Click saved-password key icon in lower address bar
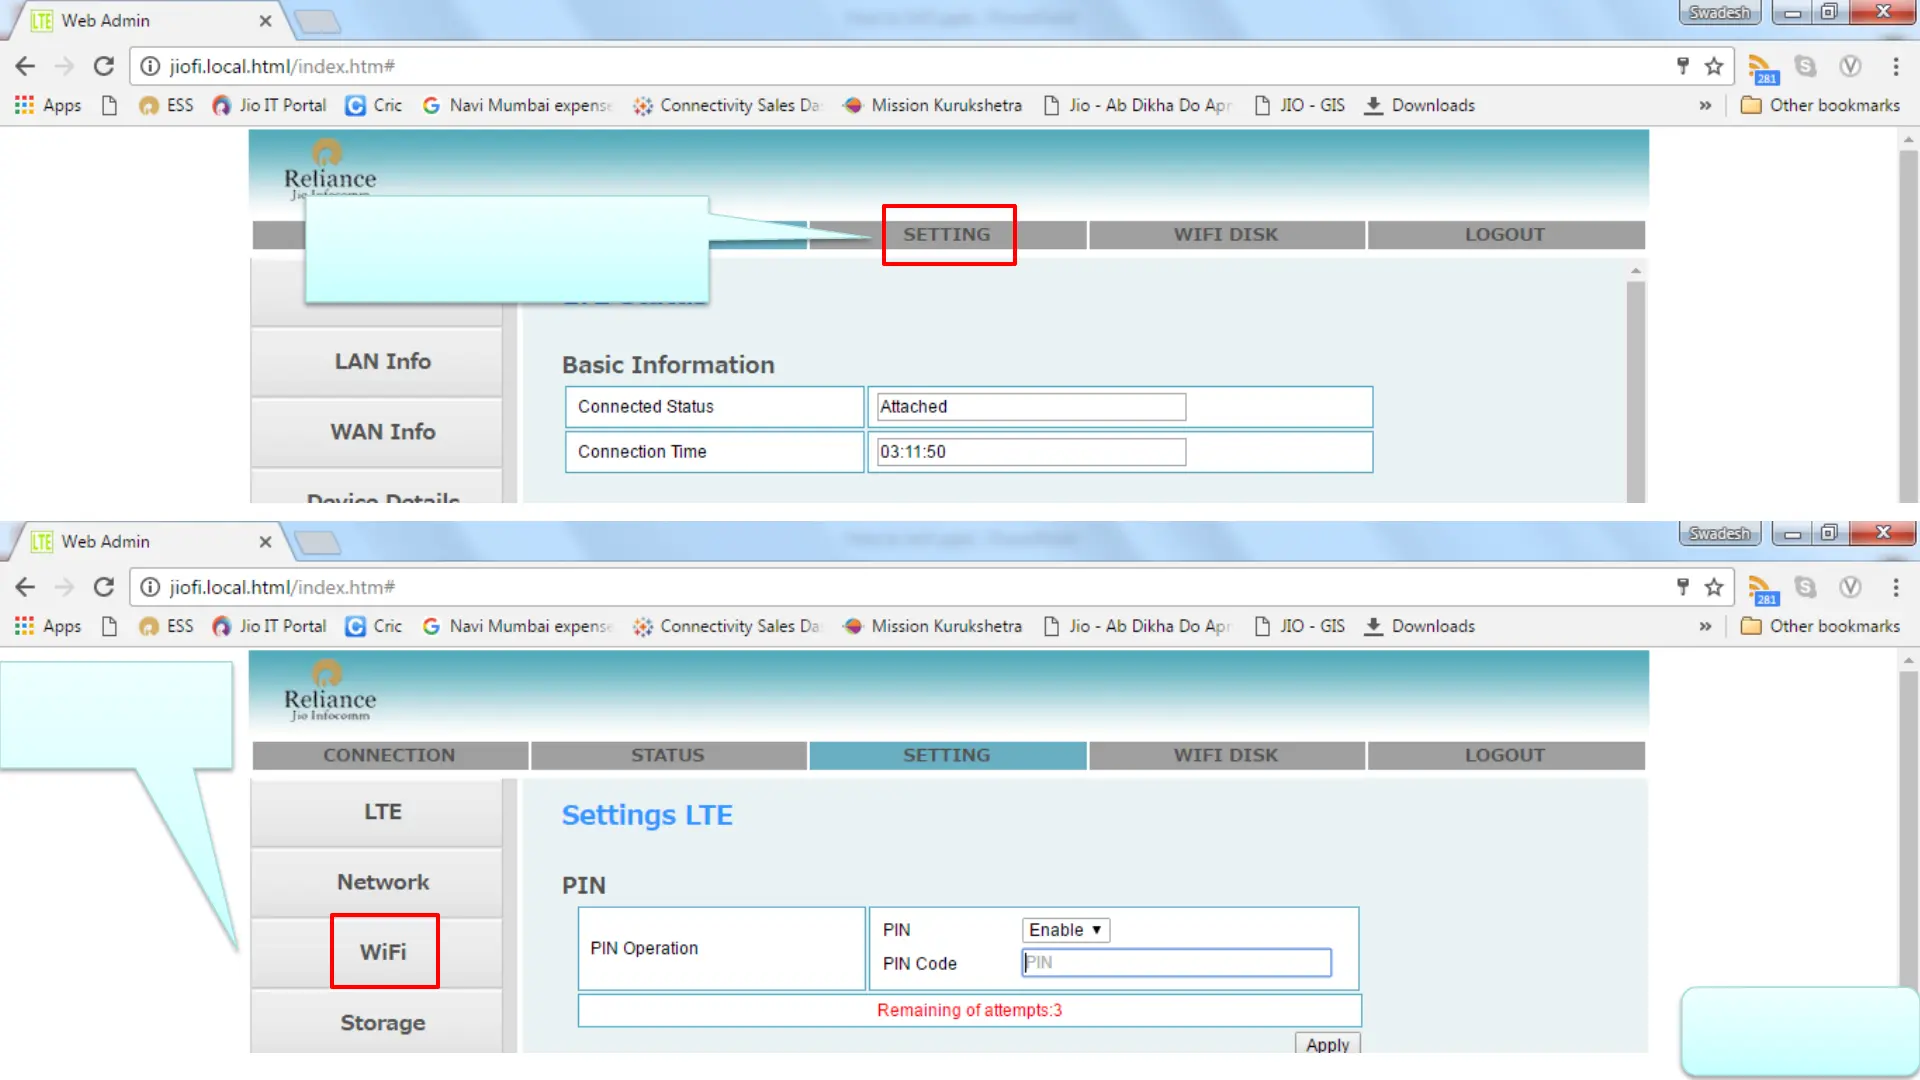The height and width of the screenshot is (1080, 1920). click(1683, 587)
